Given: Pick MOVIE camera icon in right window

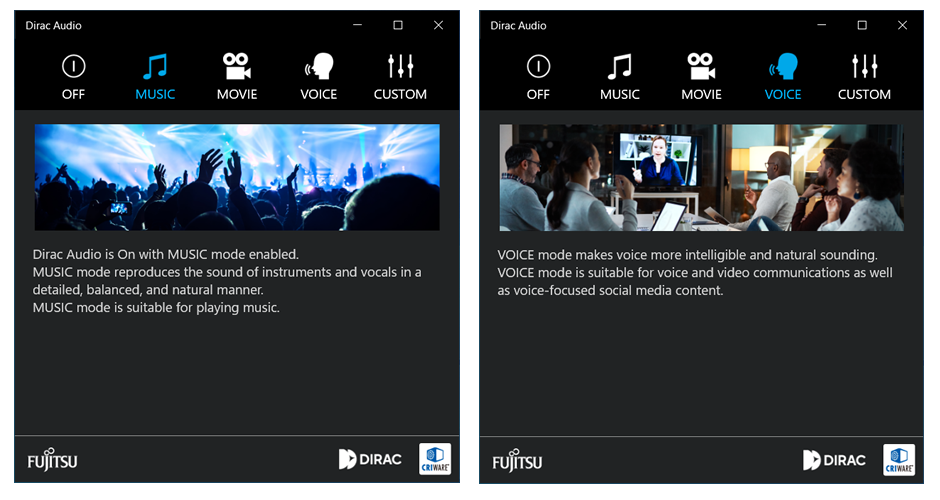Looking at the screenshot, I should click(x=701, y=68).
